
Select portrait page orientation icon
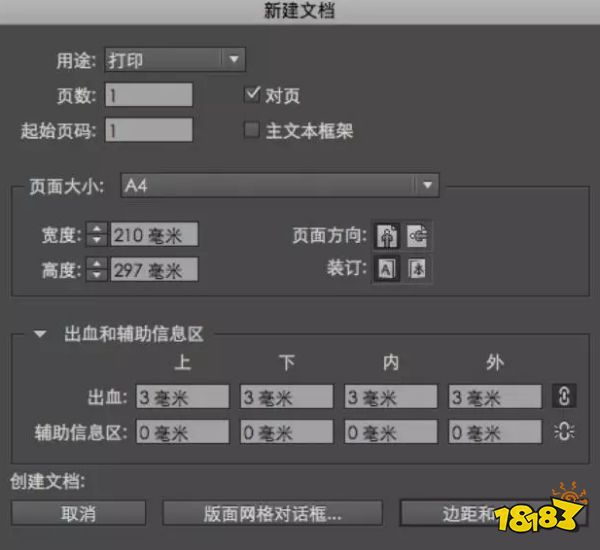(386, 236)
